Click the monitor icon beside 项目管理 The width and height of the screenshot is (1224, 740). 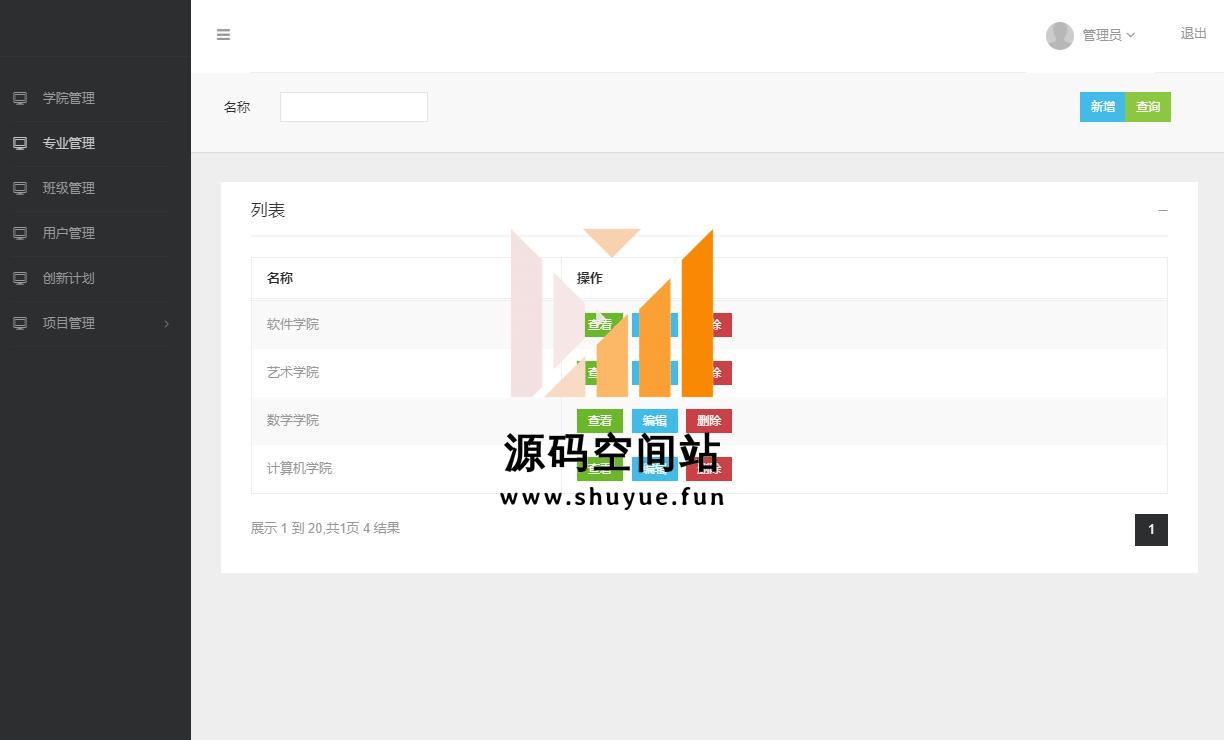20,323
